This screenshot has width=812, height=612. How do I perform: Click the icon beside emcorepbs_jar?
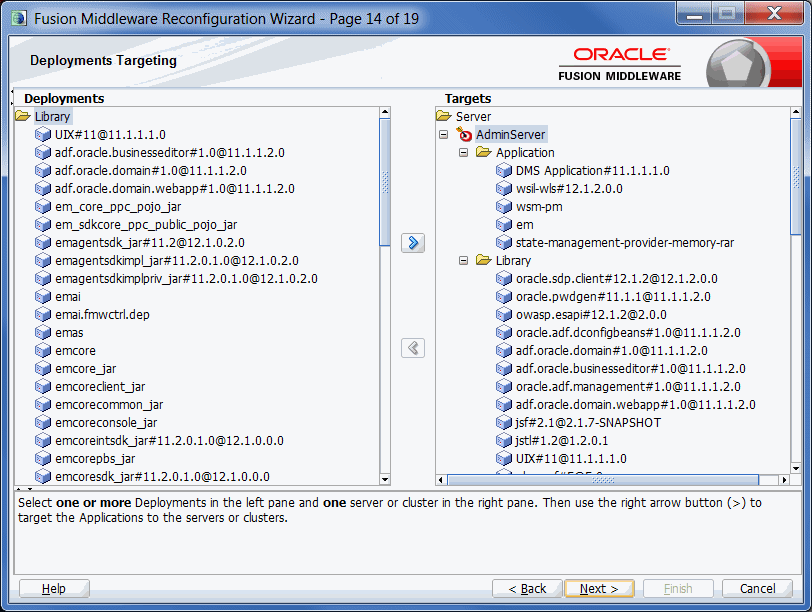coord(42,458)
